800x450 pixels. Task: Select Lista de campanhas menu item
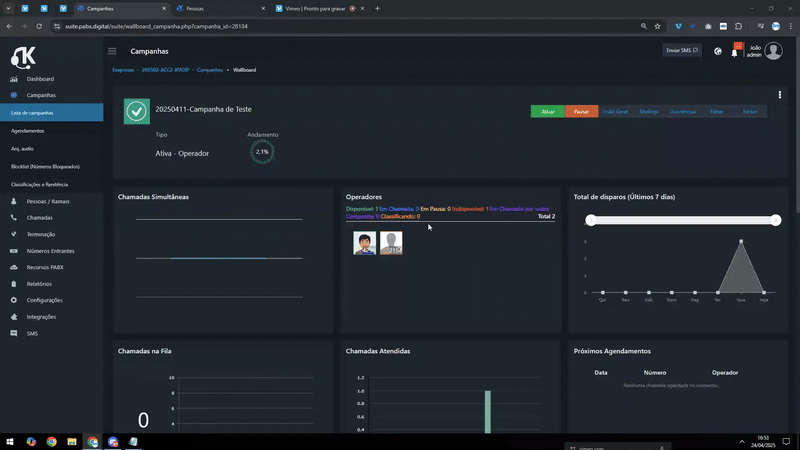(52, 113)
